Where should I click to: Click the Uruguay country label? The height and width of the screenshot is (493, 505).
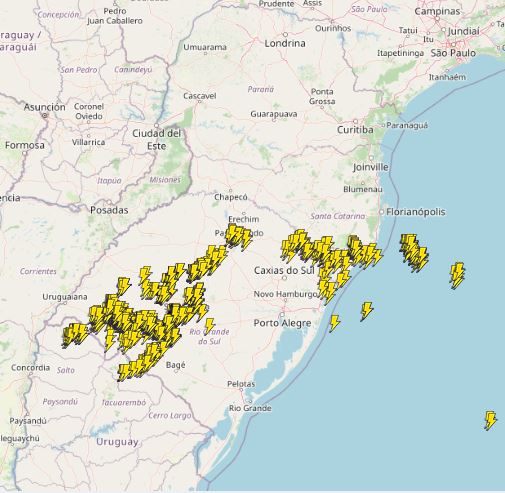[117, 442]
